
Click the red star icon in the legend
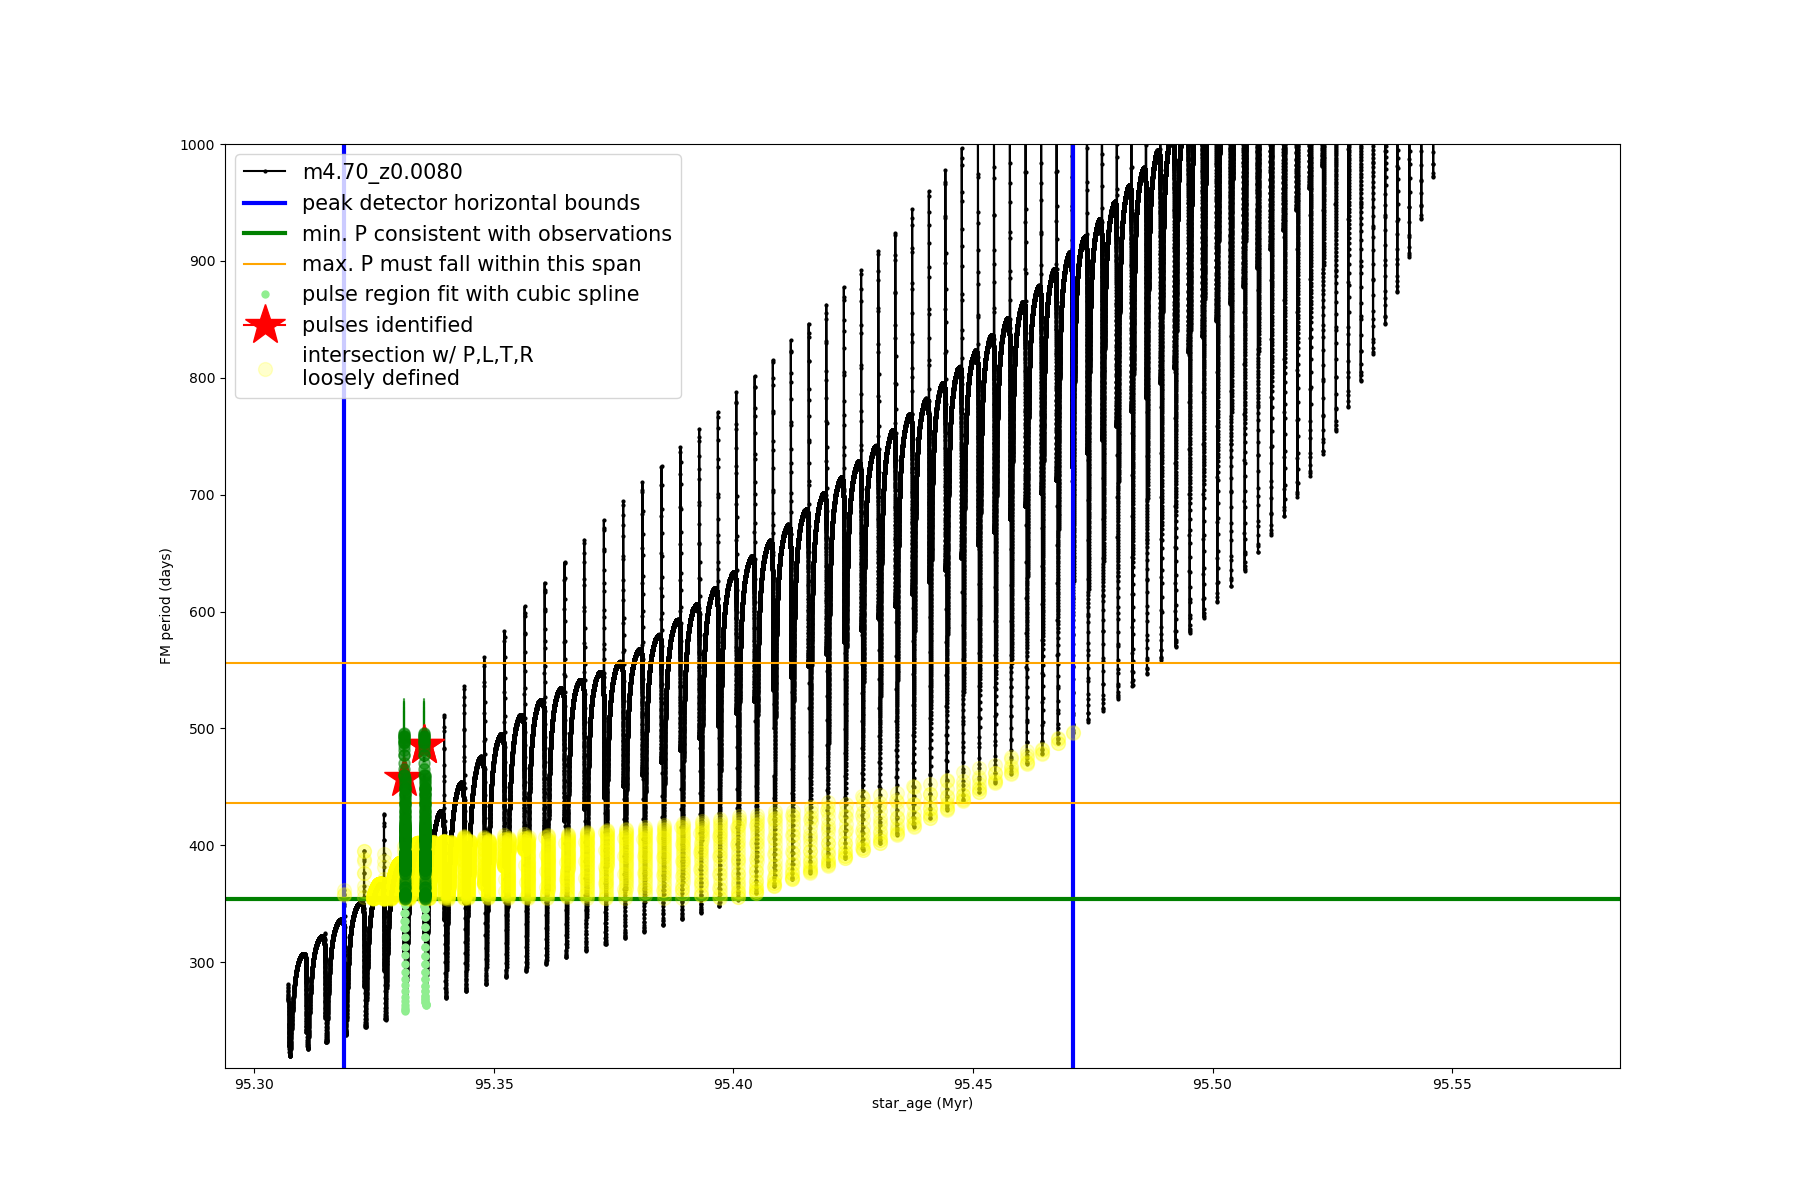pyautogui.click(x=265, y=325)
